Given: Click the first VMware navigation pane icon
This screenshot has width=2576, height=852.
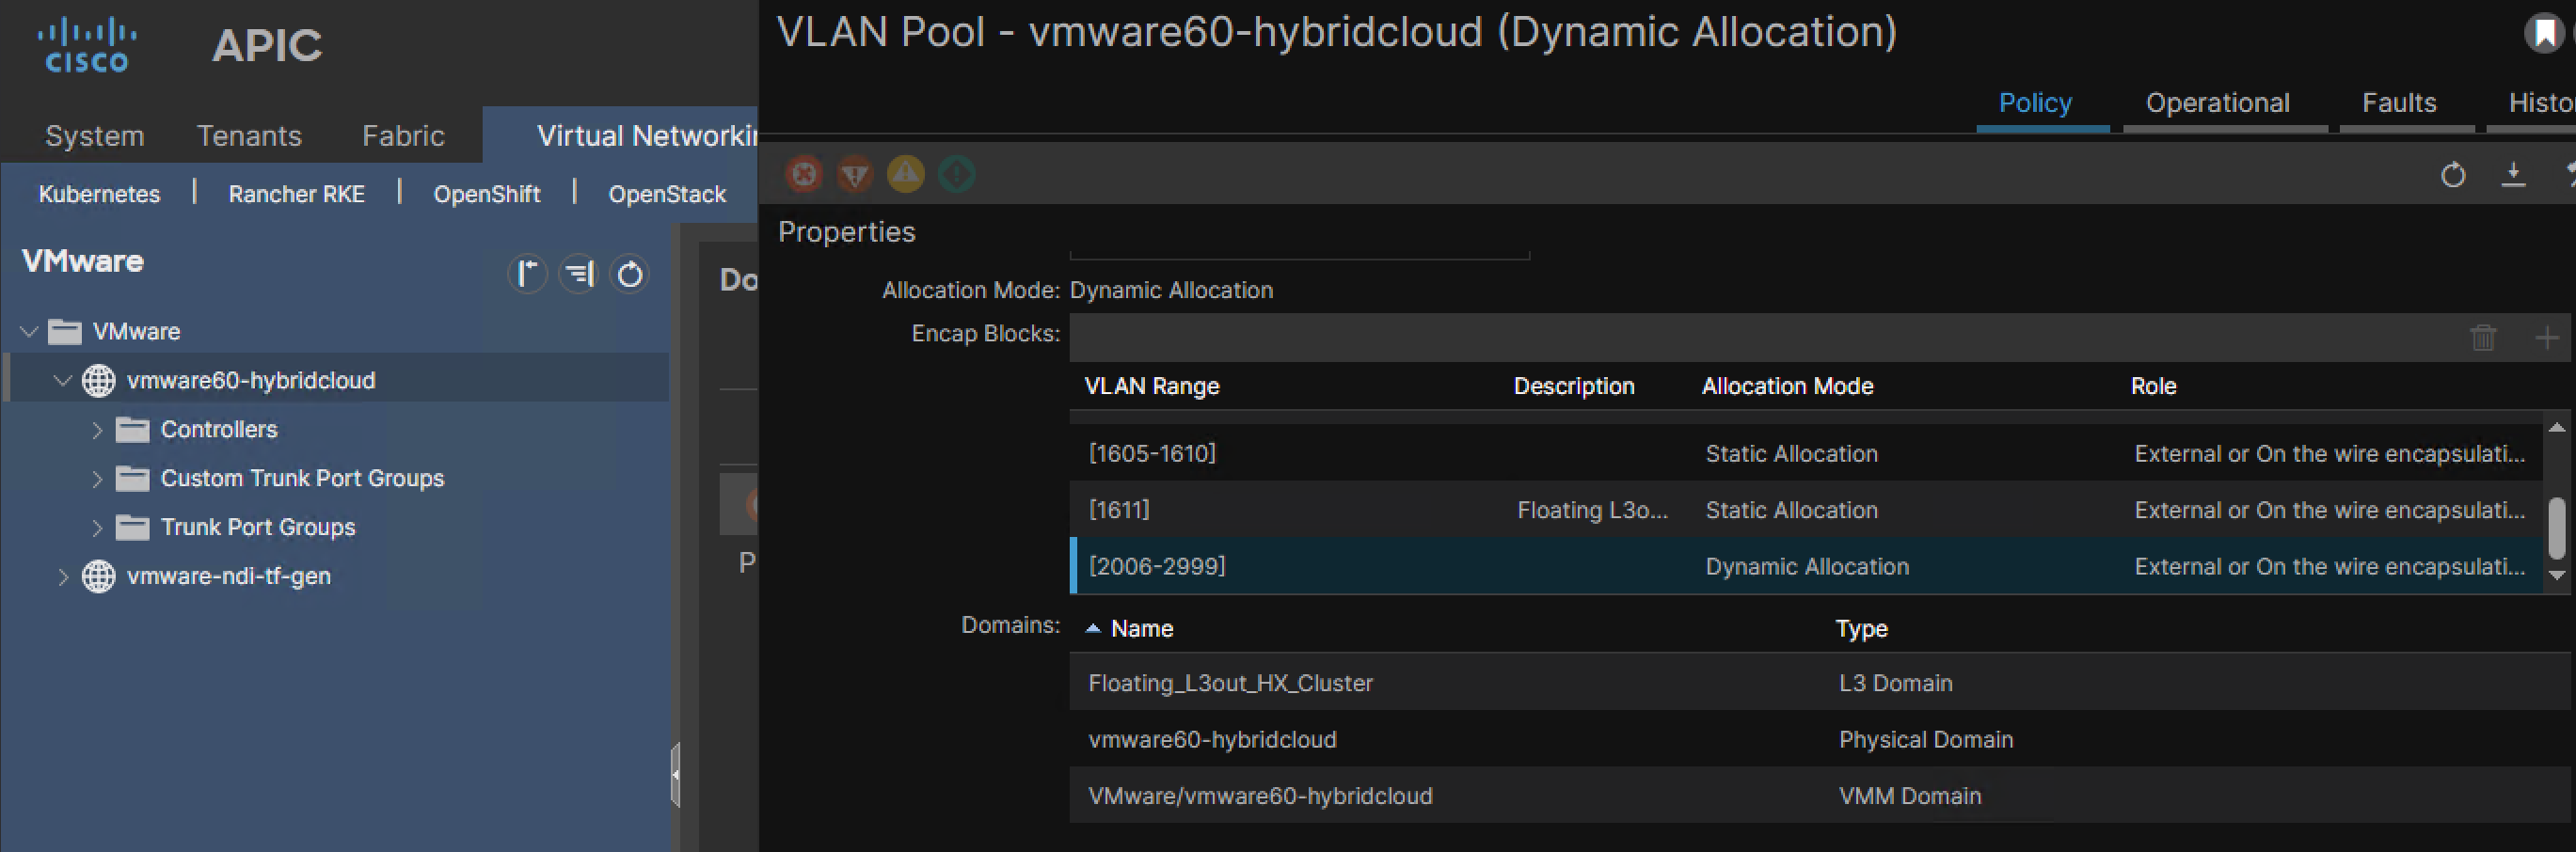Looking at the screenshot, I should (x=527, y=274).
